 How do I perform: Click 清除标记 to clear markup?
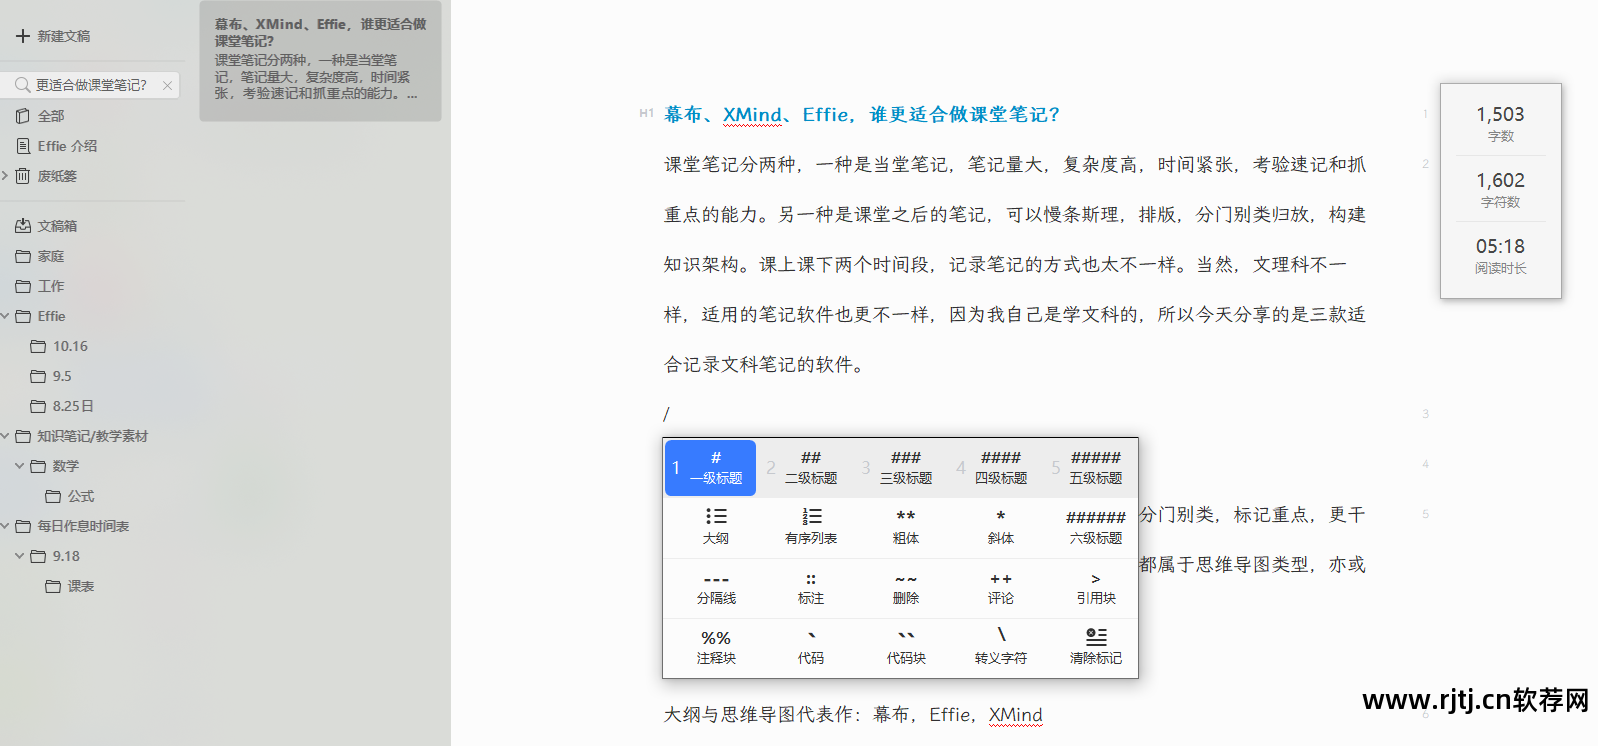tap(1095, 648)
